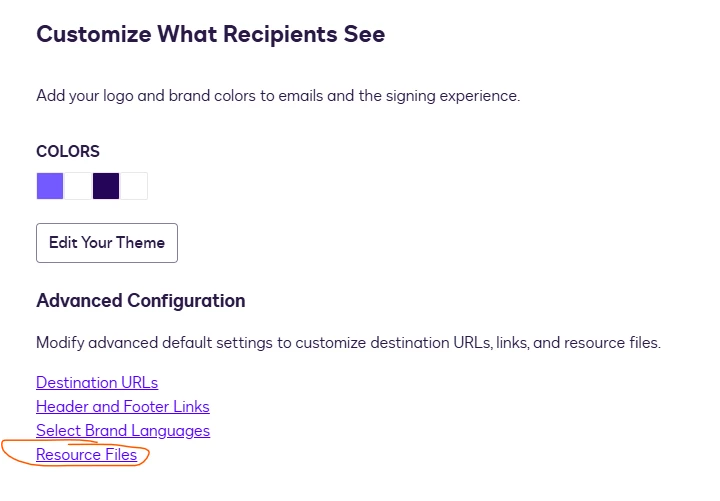
Task: Configure destination URLs for recipients
Action: pos(97,383)
